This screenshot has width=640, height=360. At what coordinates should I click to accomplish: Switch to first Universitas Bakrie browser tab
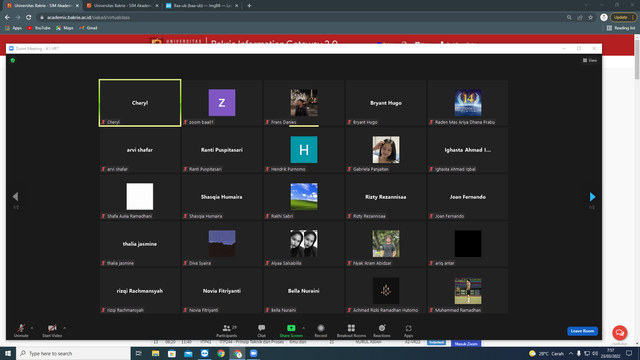(42, 6)
